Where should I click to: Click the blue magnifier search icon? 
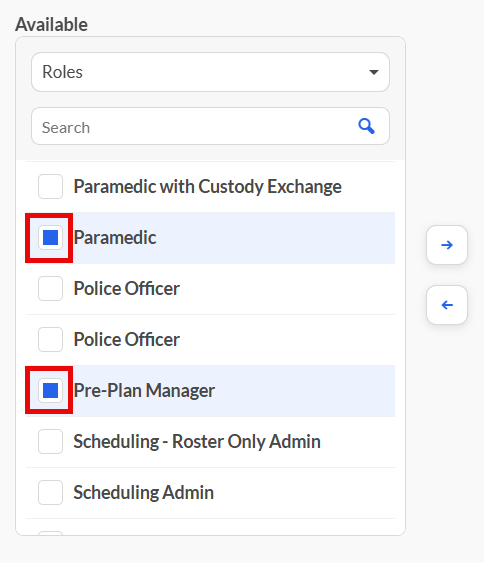[366, 126]
